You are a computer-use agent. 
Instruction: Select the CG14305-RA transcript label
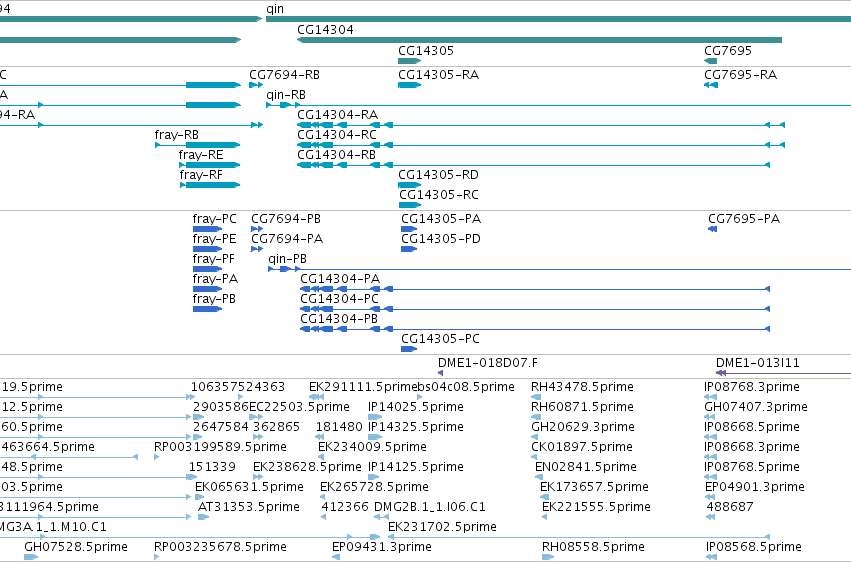[439, 75]
